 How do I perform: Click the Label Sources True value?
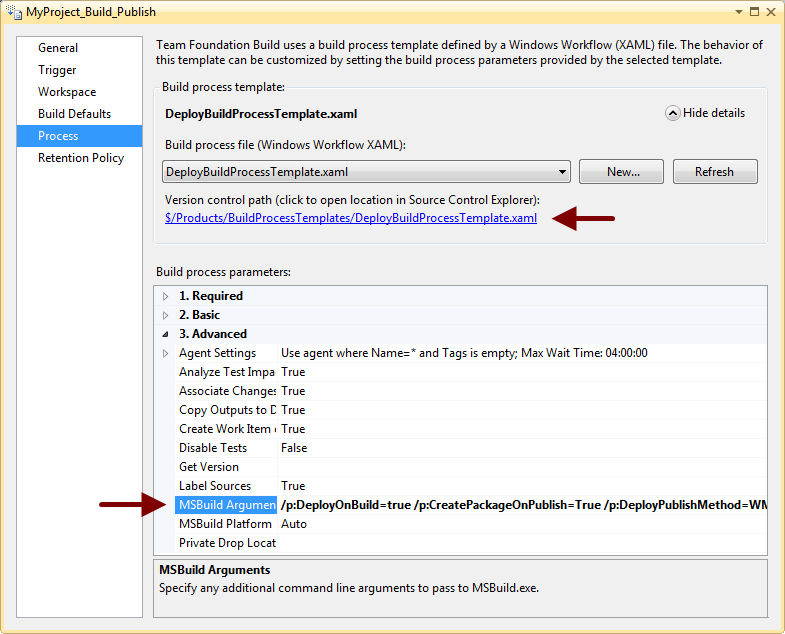pyautogui.click(x=522, y=486)
